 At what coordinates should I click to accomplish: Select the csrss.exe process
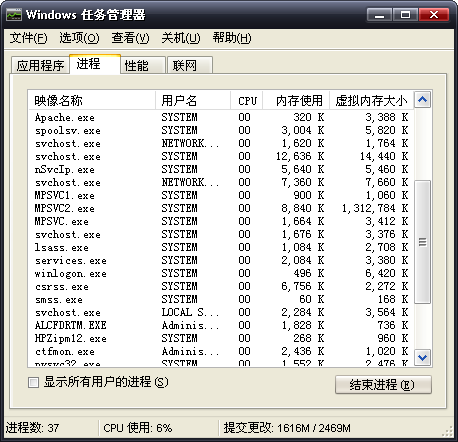coord(221,286)
